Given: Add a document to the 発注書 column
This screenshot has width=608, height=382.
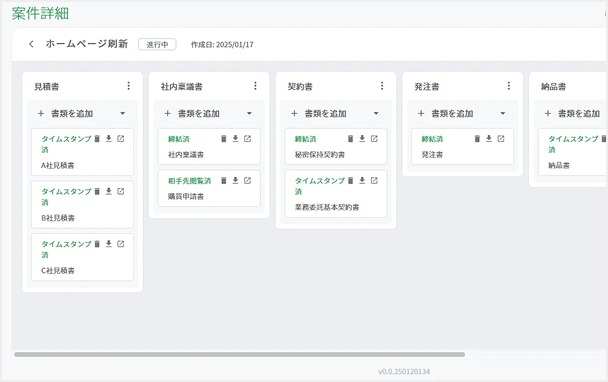Looking at the screenshot, I should pyautogui.click(x=446, y=113).
